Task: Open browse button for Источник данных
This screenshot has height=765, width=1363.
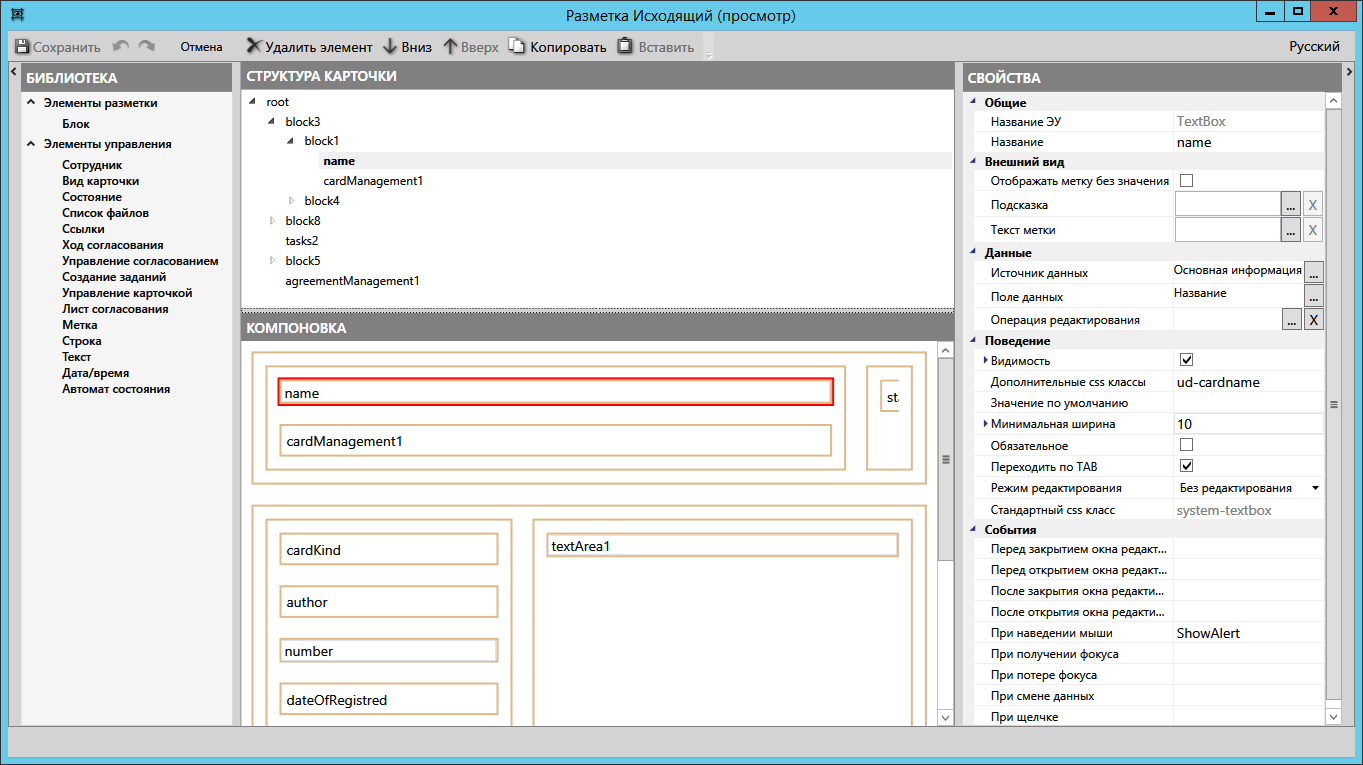Action: click(1314, 272)
